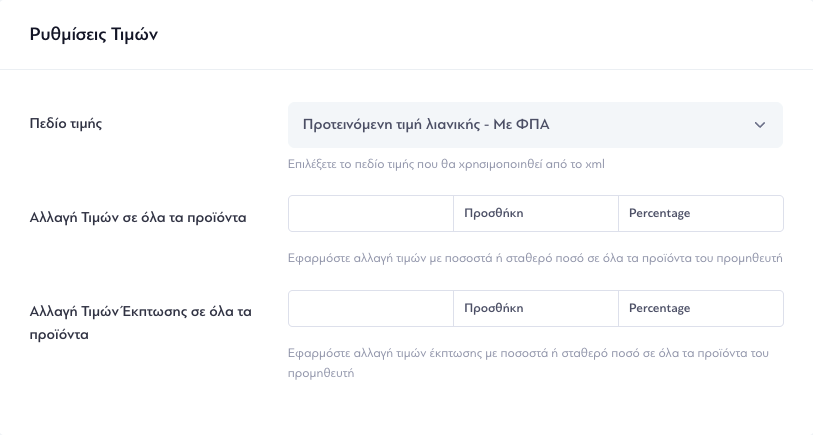Open Προσθήκη selector in the Έκπτωσης row
813x435 pixels.
point(536,308)
